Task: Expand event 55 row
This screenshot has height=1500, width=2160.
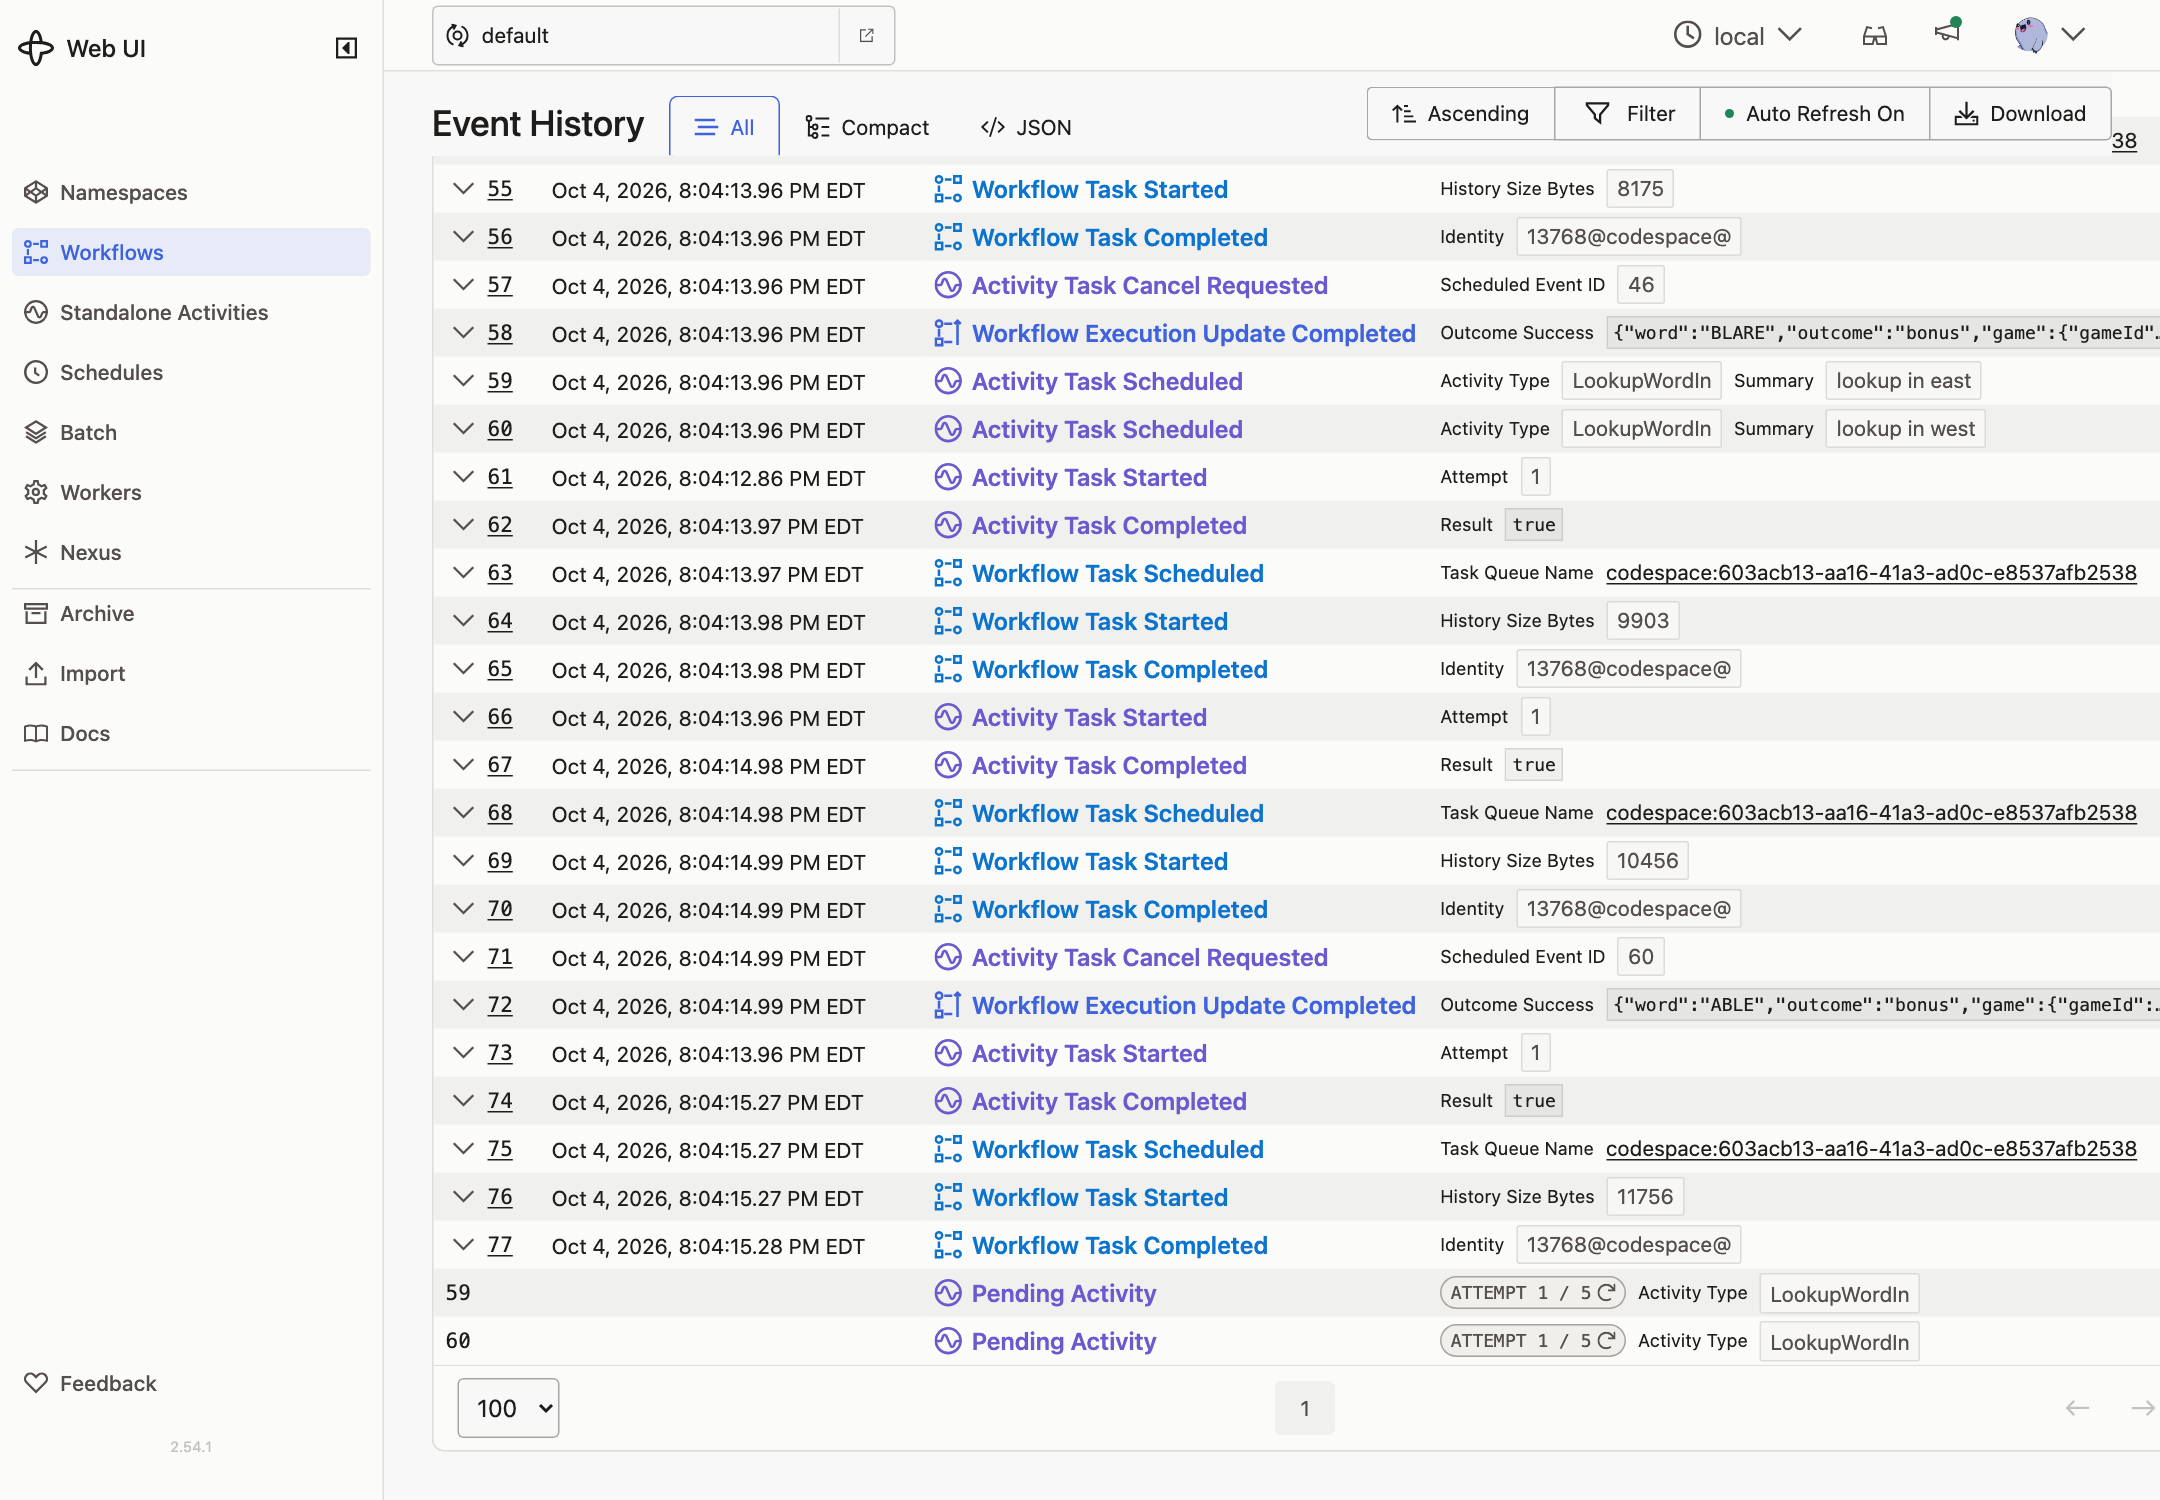Action: coord(463,189)
